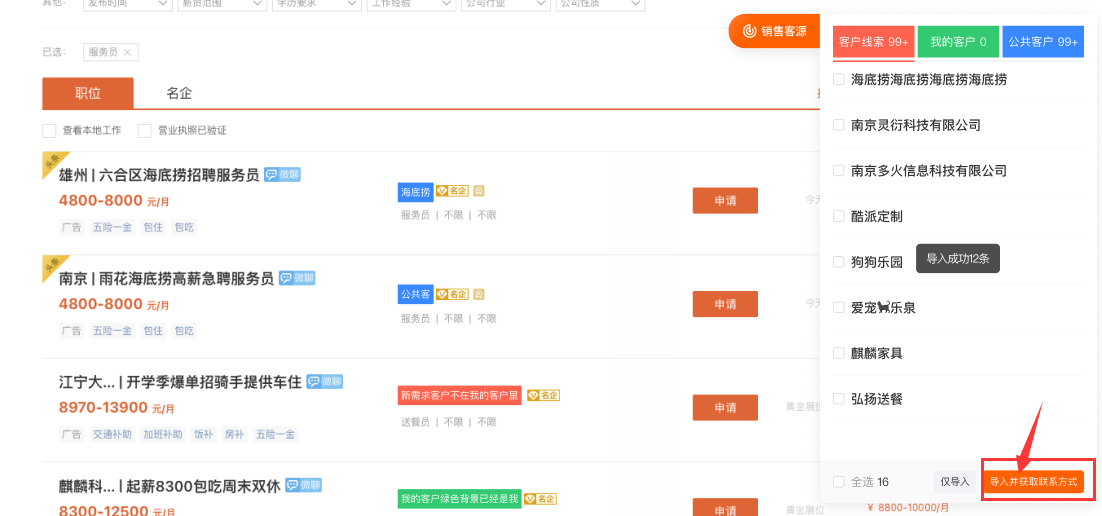Viewport: 1102px width, 516px height.
Task: Click the 加班补助 benefit tag
Action: pyautogui.click(x=163, y=434)
